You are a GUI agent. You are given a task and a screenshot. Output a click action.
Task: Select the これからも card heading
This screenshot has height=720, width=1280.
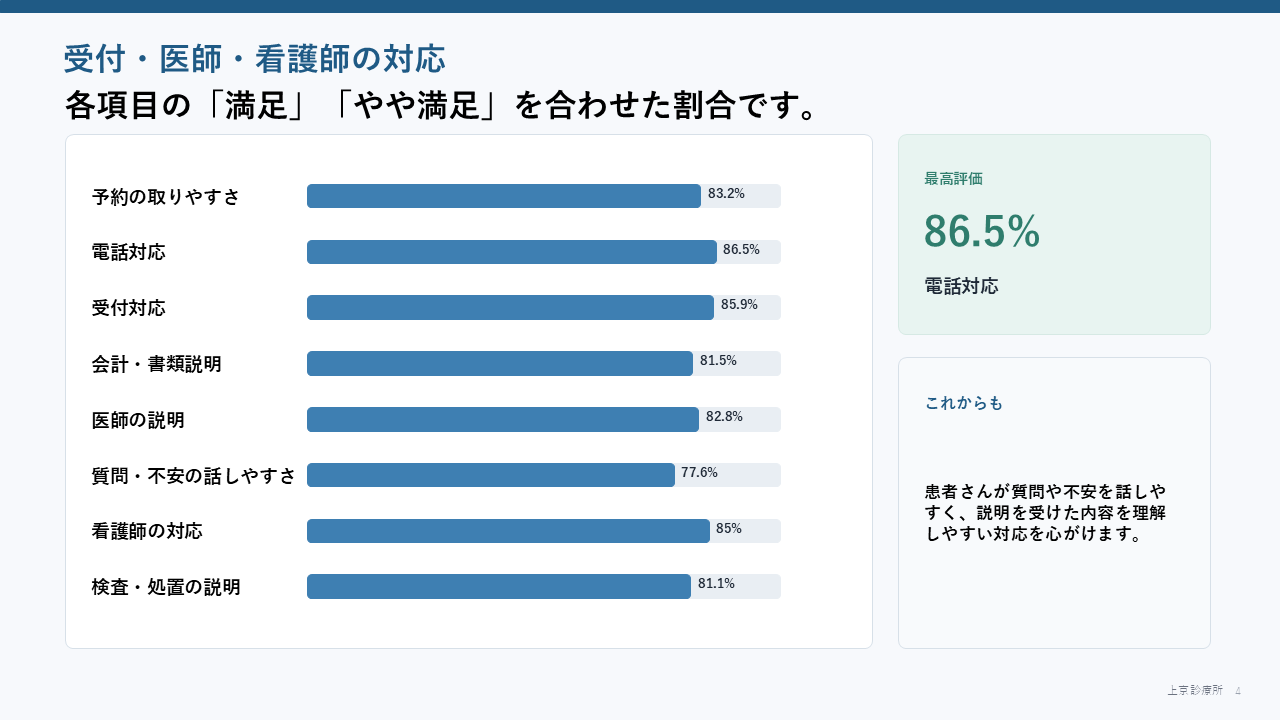964,403
